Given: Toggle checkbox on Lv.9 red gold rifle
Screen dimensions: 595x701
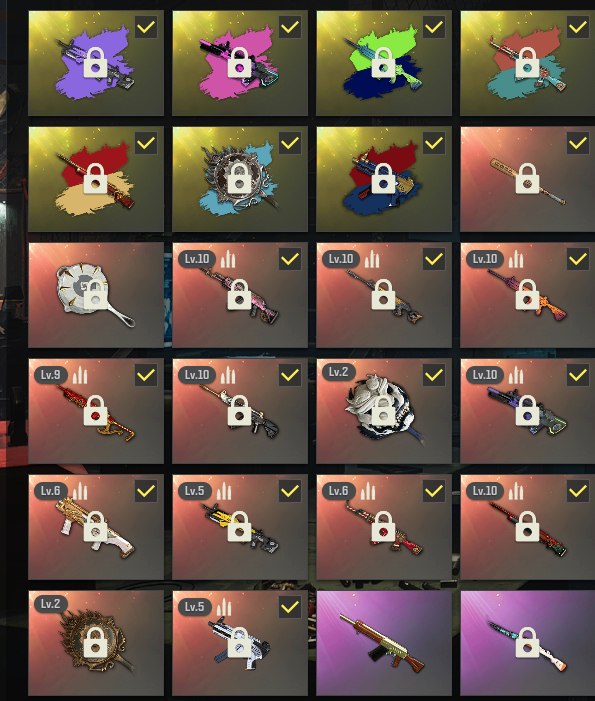Looking at the screenshot, I should click(146, 375).
